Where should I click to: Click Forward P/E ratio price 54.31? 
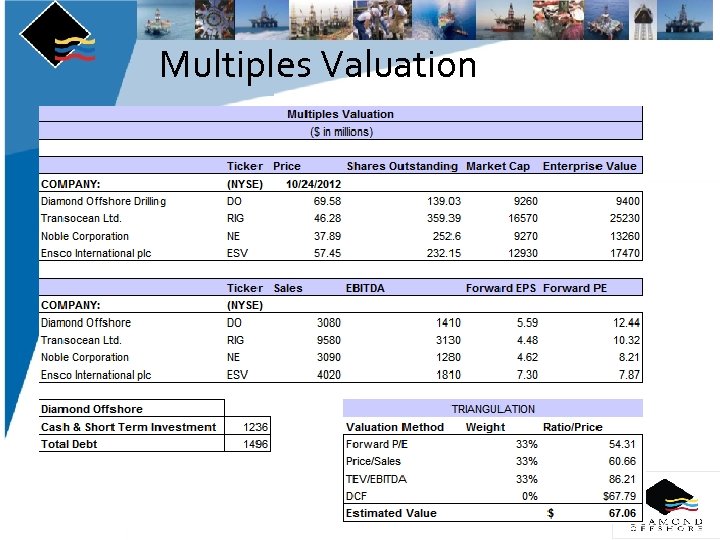click(x=622, y=444)
